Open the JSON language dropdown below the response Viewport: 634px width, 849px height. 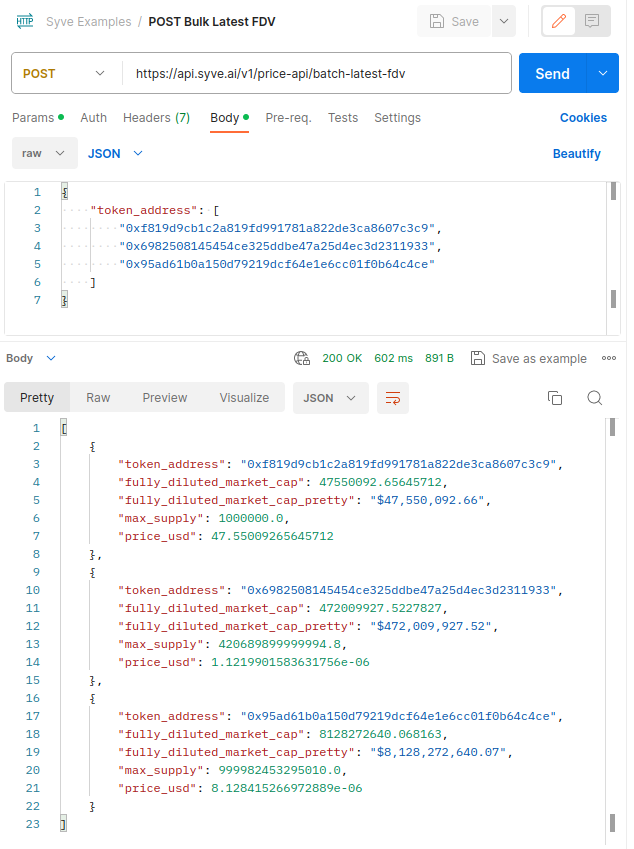330,397
